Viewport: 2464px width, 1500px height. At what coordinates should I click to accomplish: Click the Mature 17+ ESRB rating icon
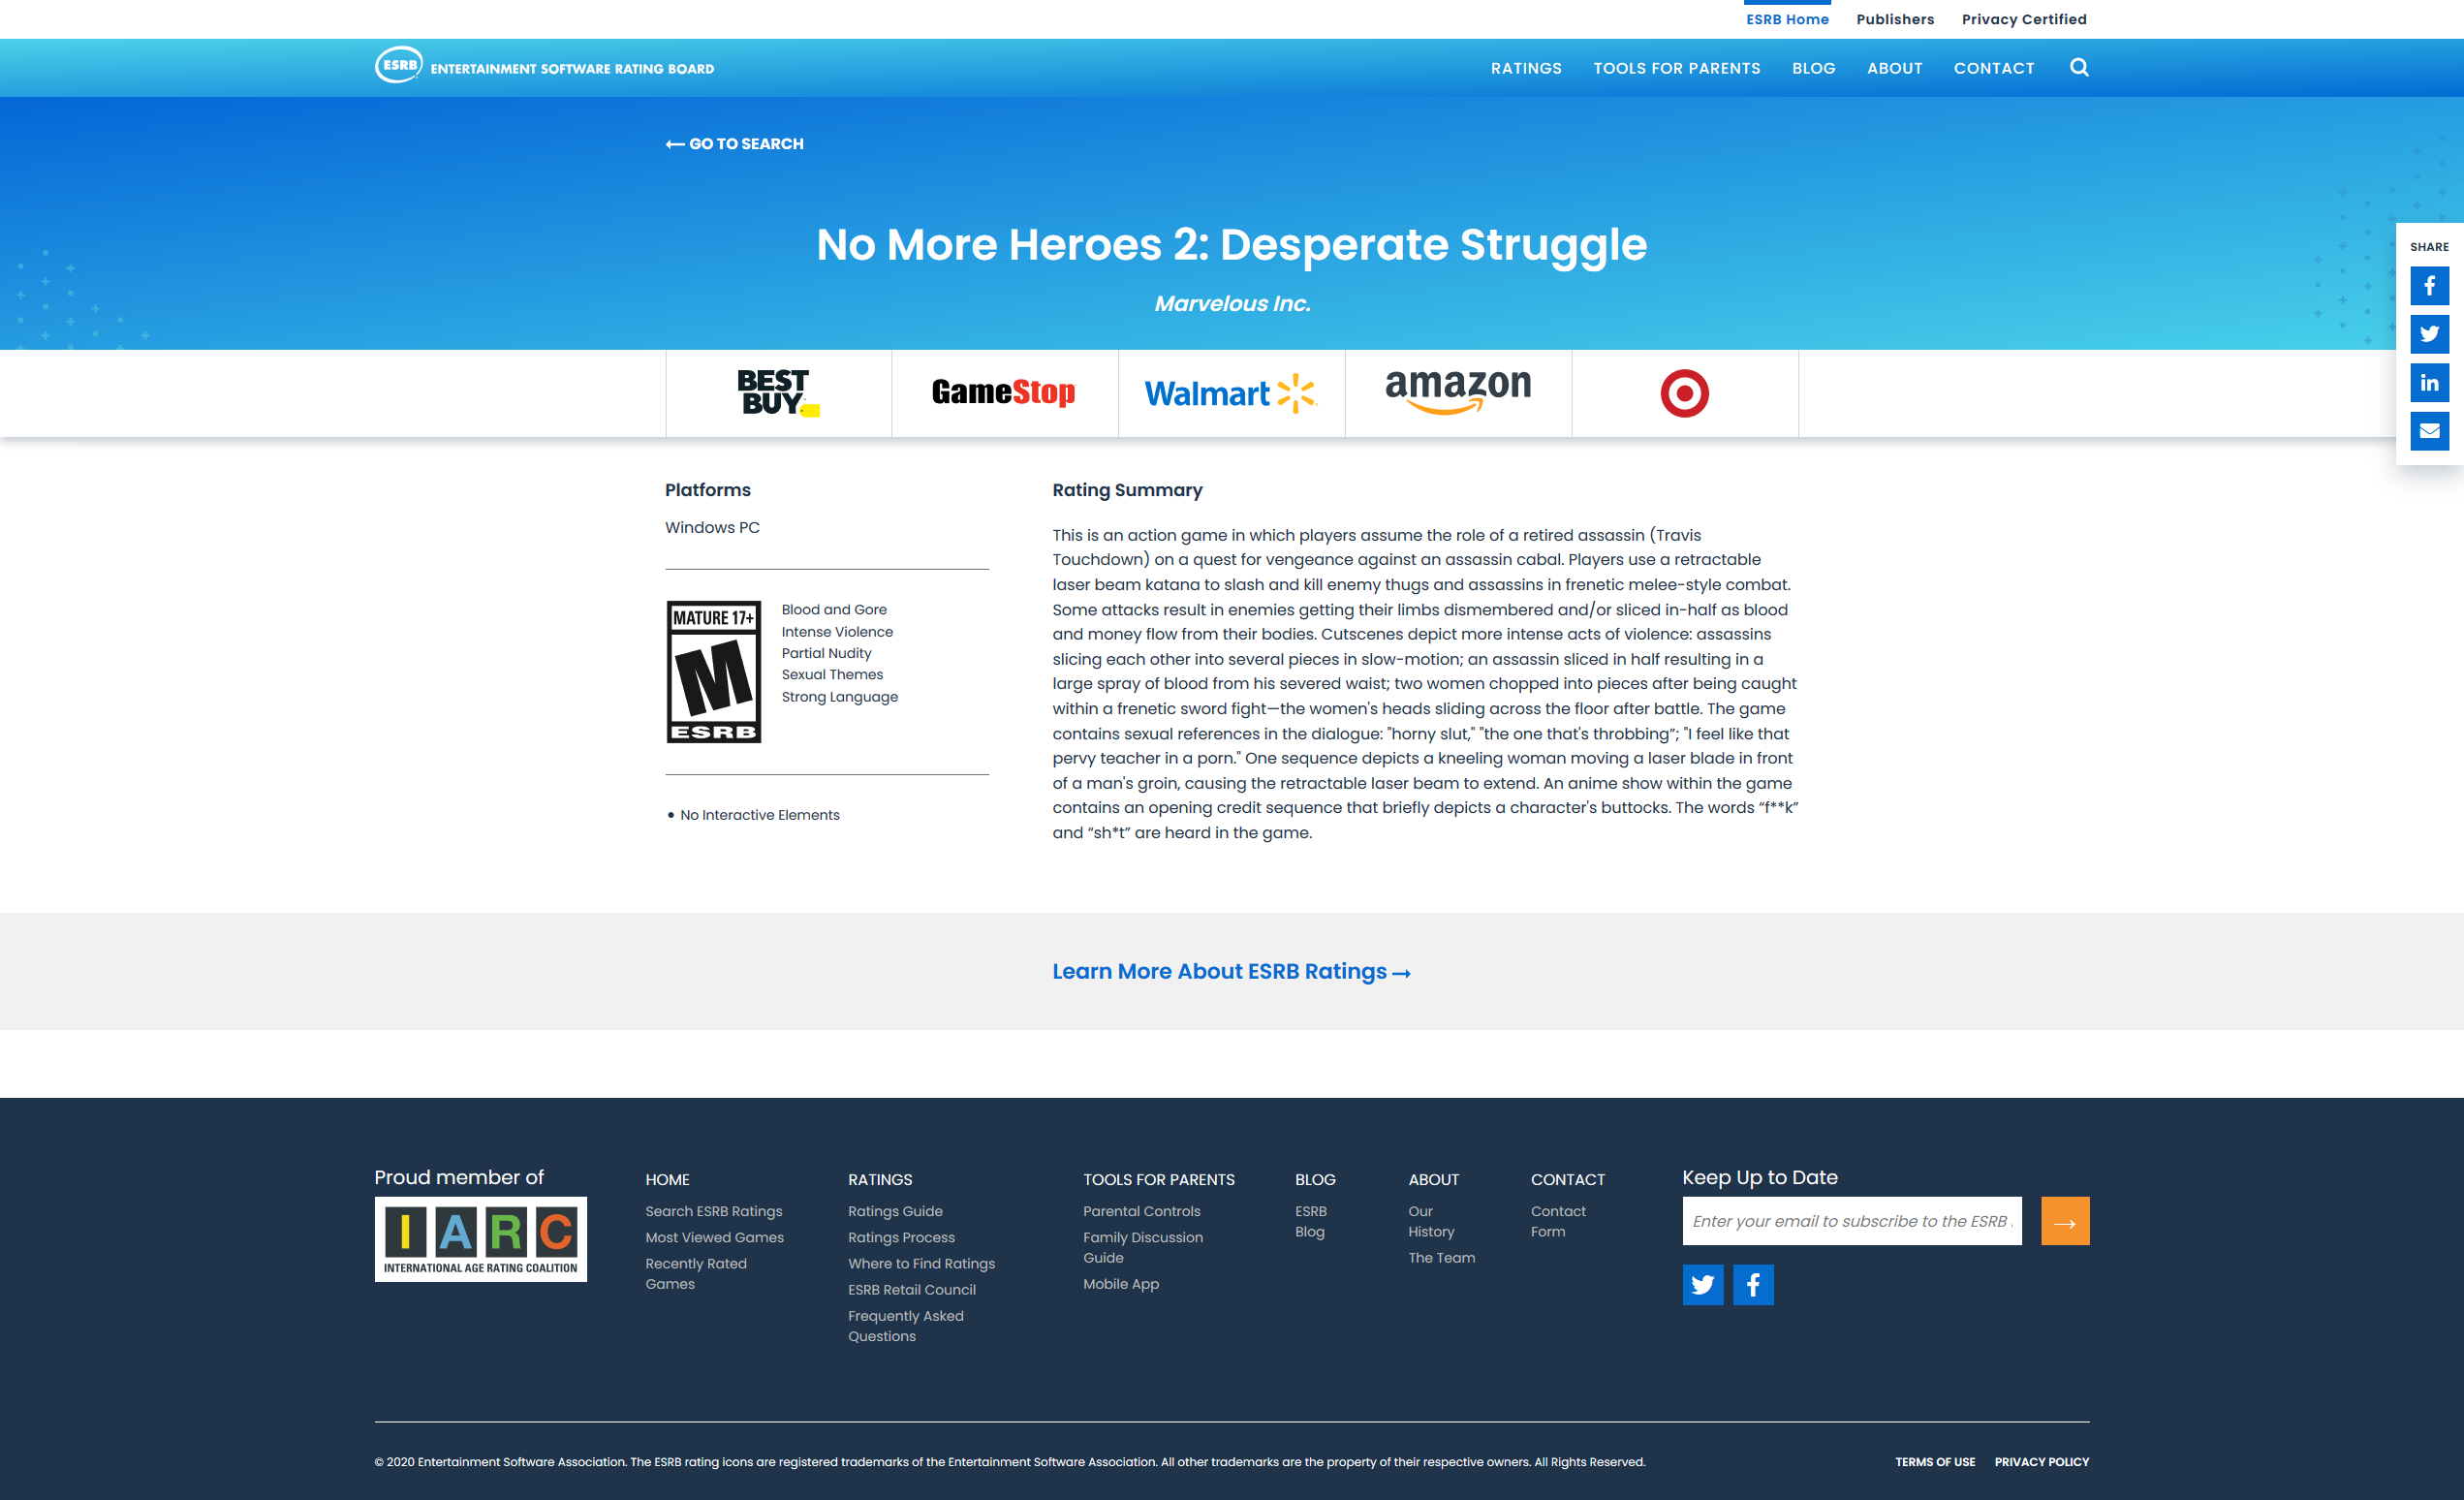coord(713,671)
